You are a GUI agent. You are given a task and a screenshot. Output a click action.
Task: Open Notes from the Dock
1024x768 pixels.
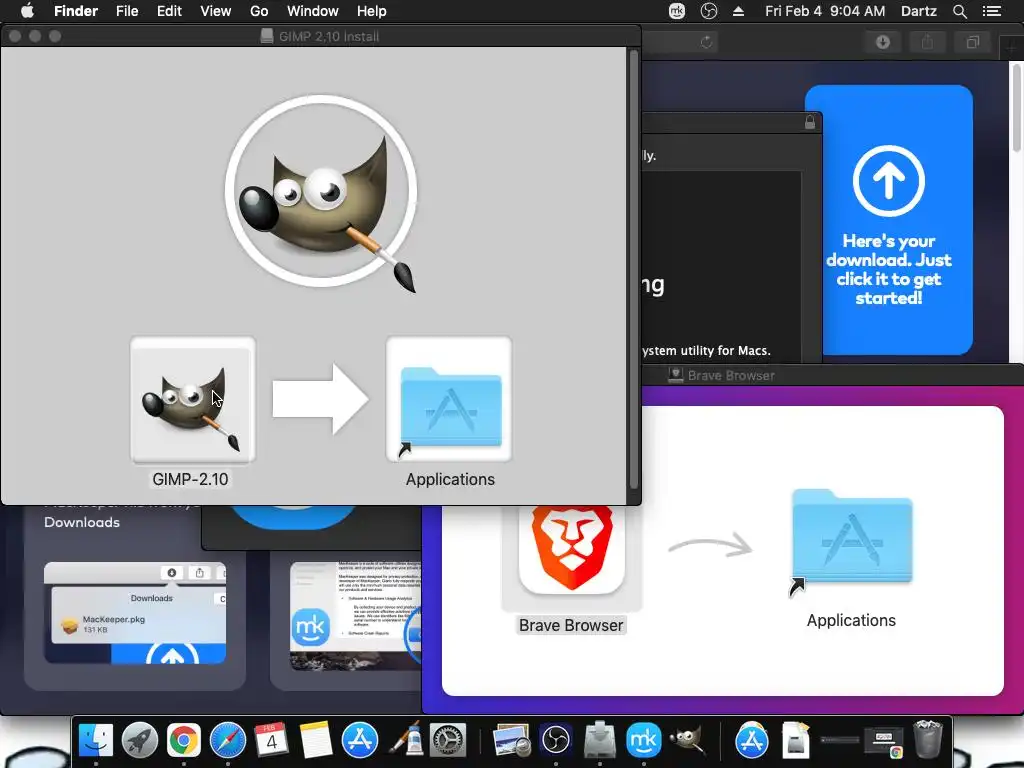tap(315, 741)
